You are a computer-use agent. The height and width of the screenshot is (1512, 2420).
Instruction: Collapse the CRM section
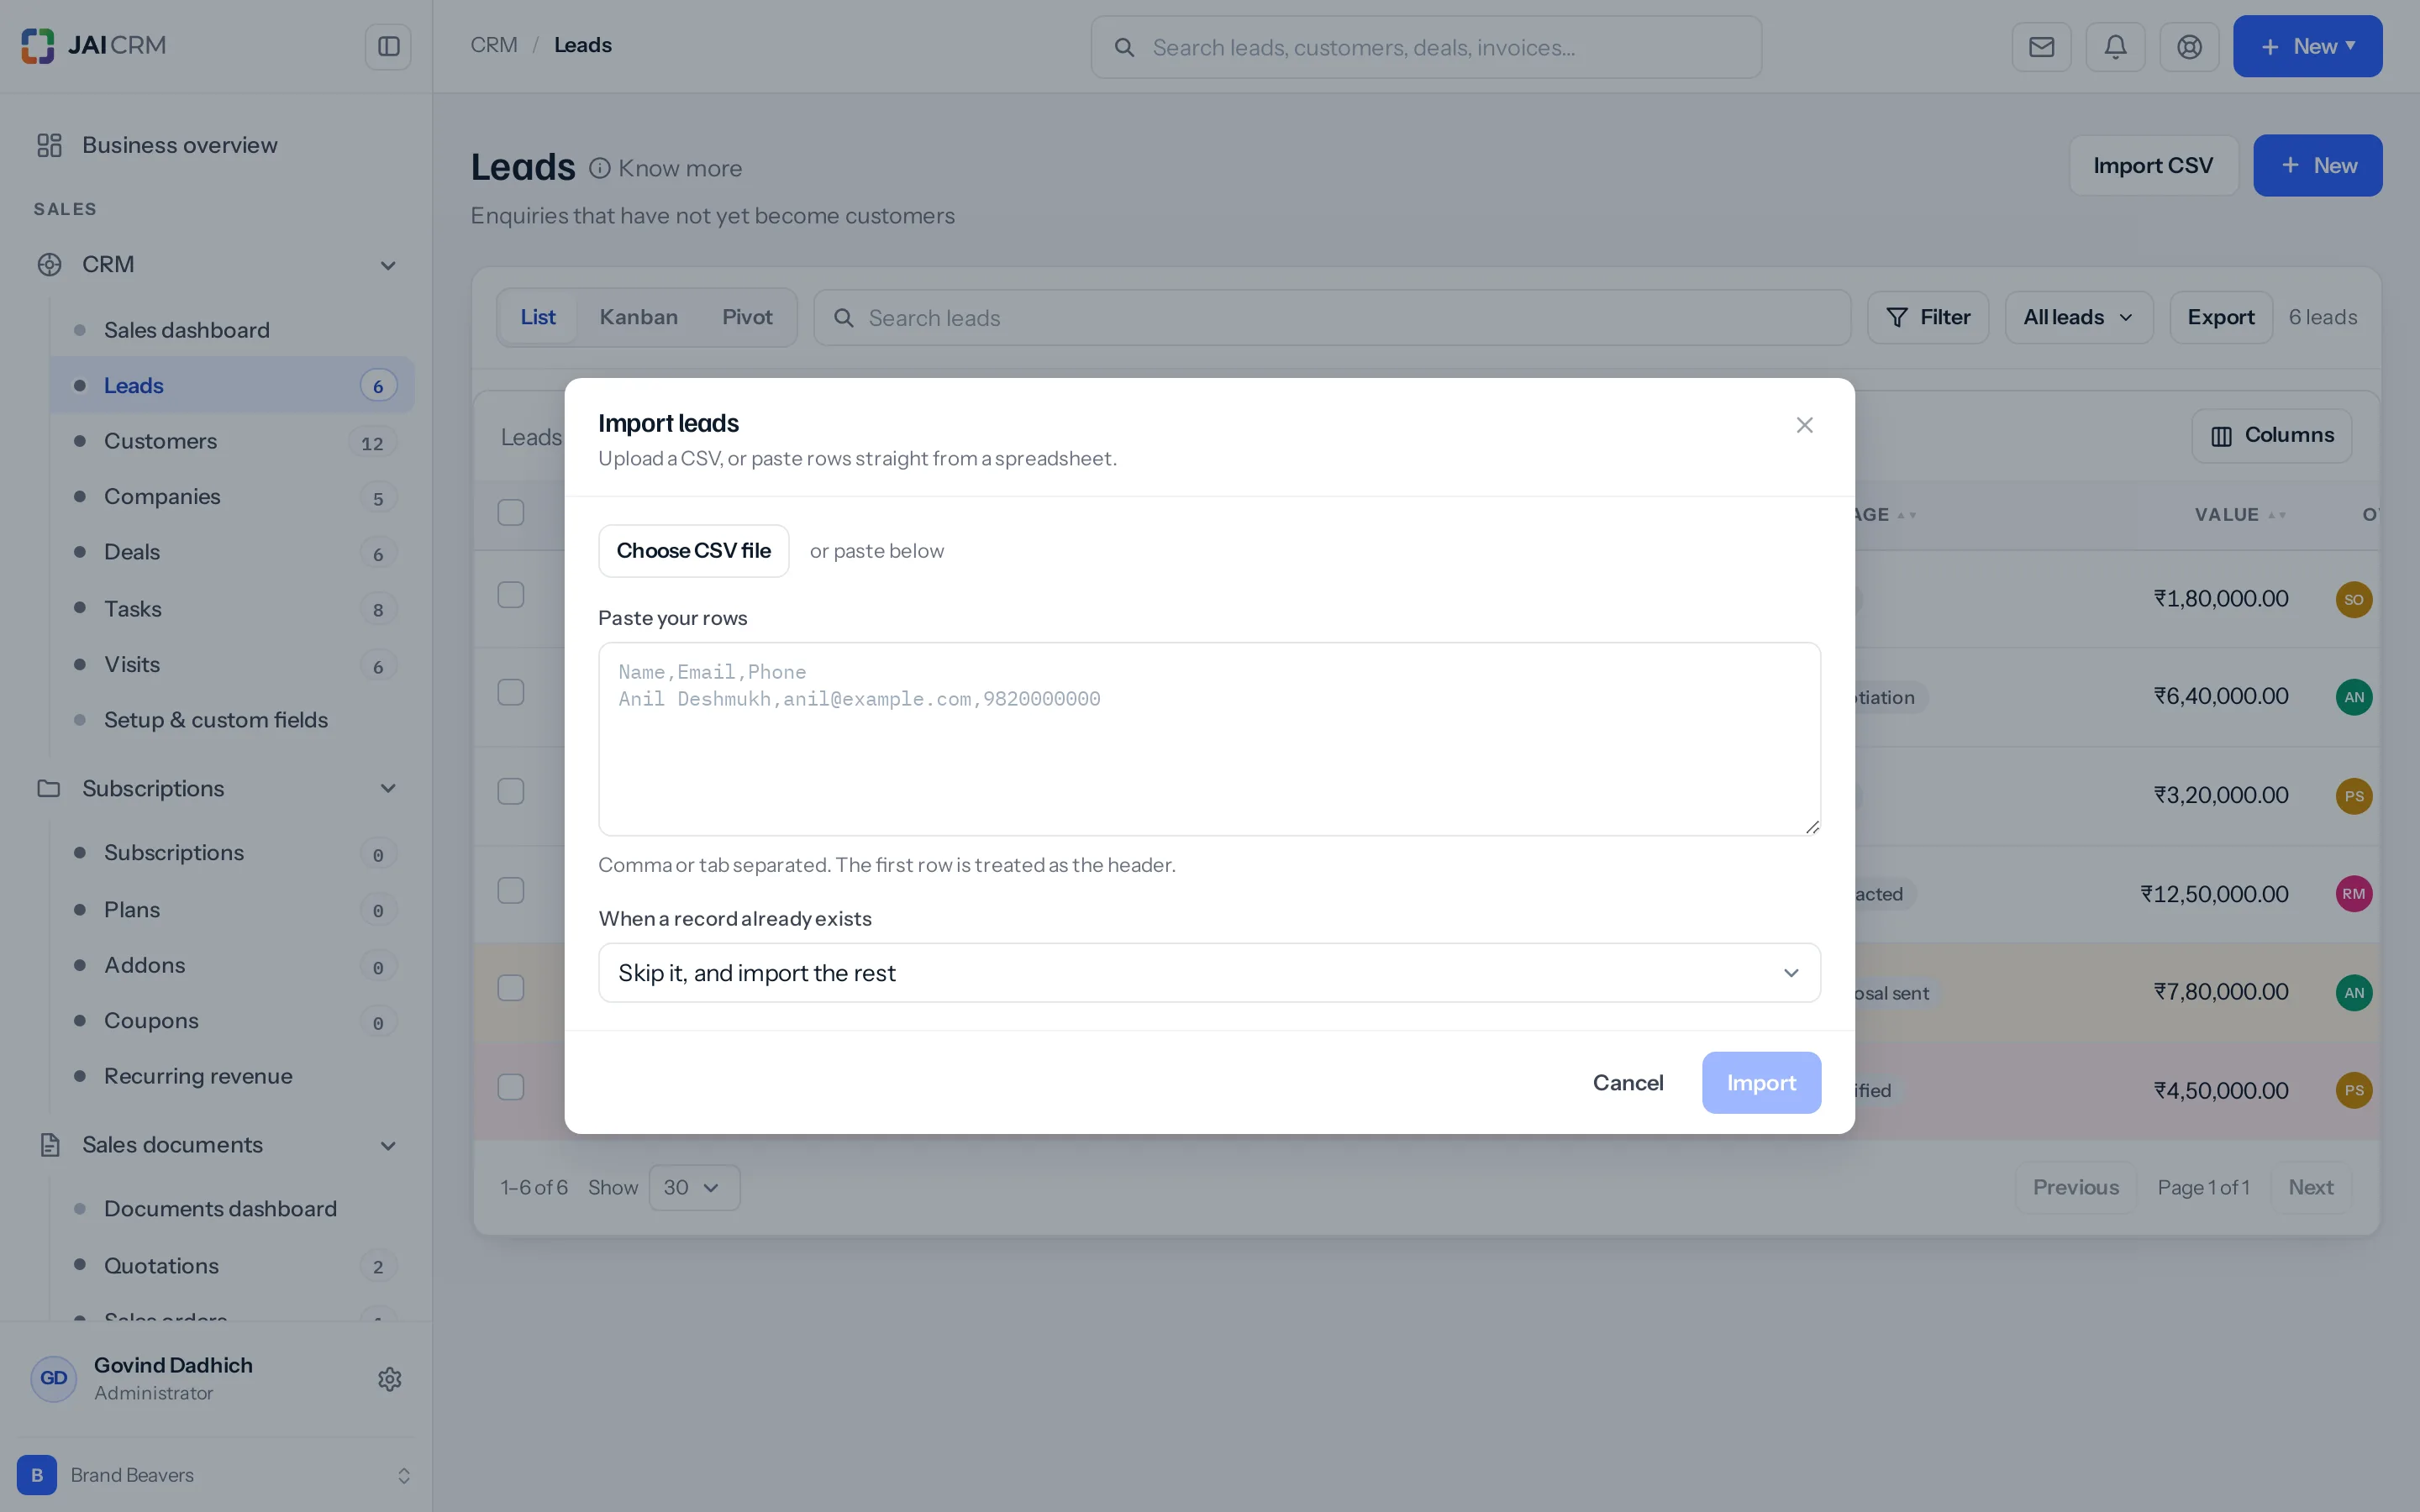[388, 265]
